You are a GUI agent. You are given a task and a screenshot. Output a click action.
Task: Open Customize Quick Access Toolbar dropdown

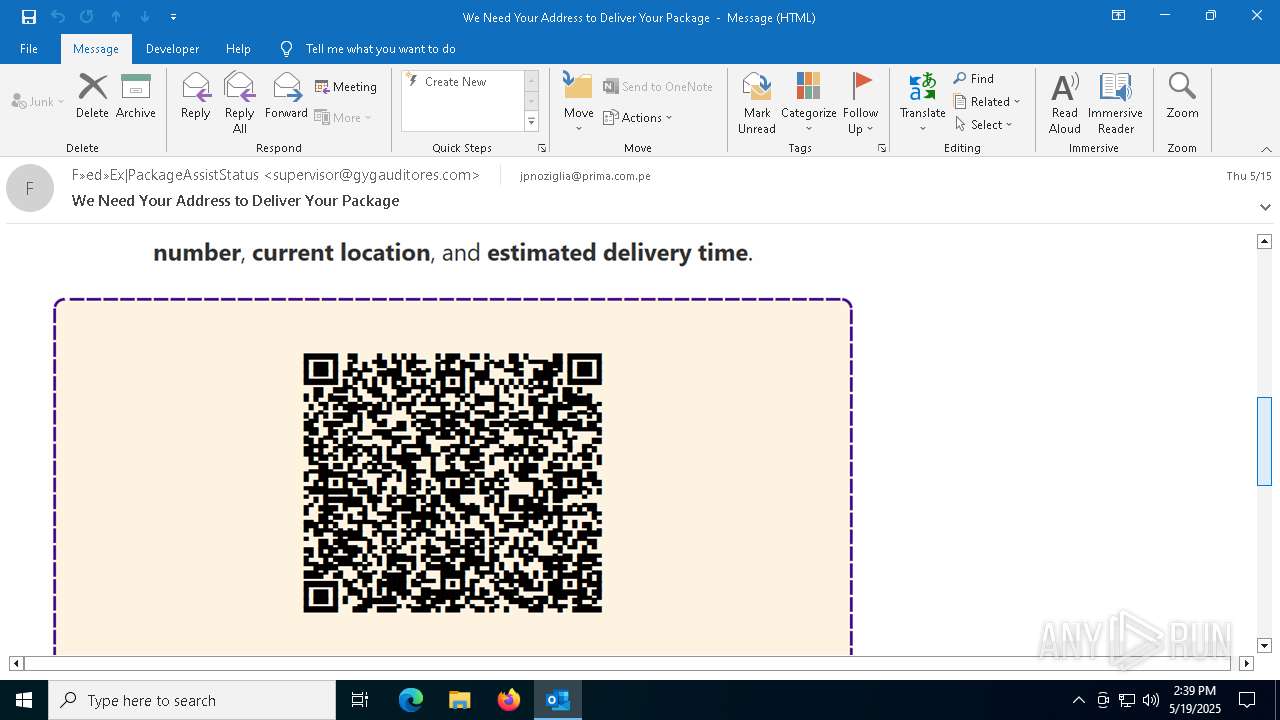click(173, 17)
